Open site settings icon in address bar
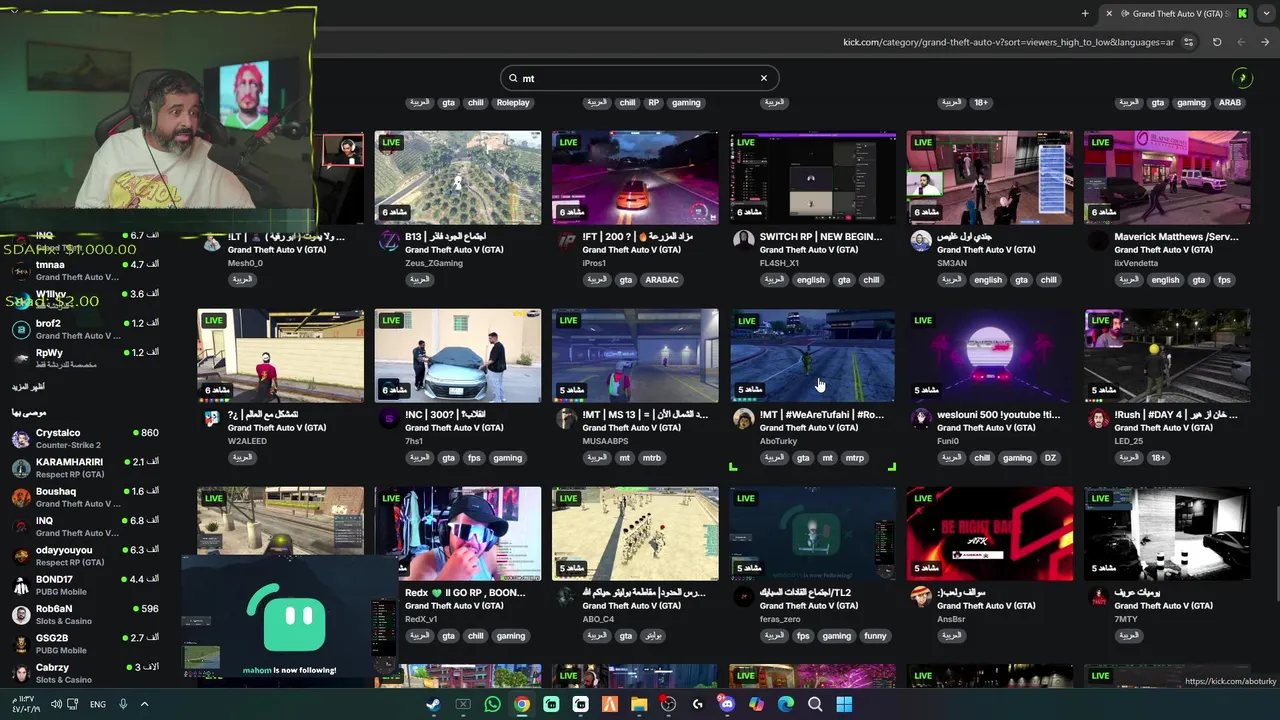This screenshot has width=1280, height=720. coord(1188,42)
